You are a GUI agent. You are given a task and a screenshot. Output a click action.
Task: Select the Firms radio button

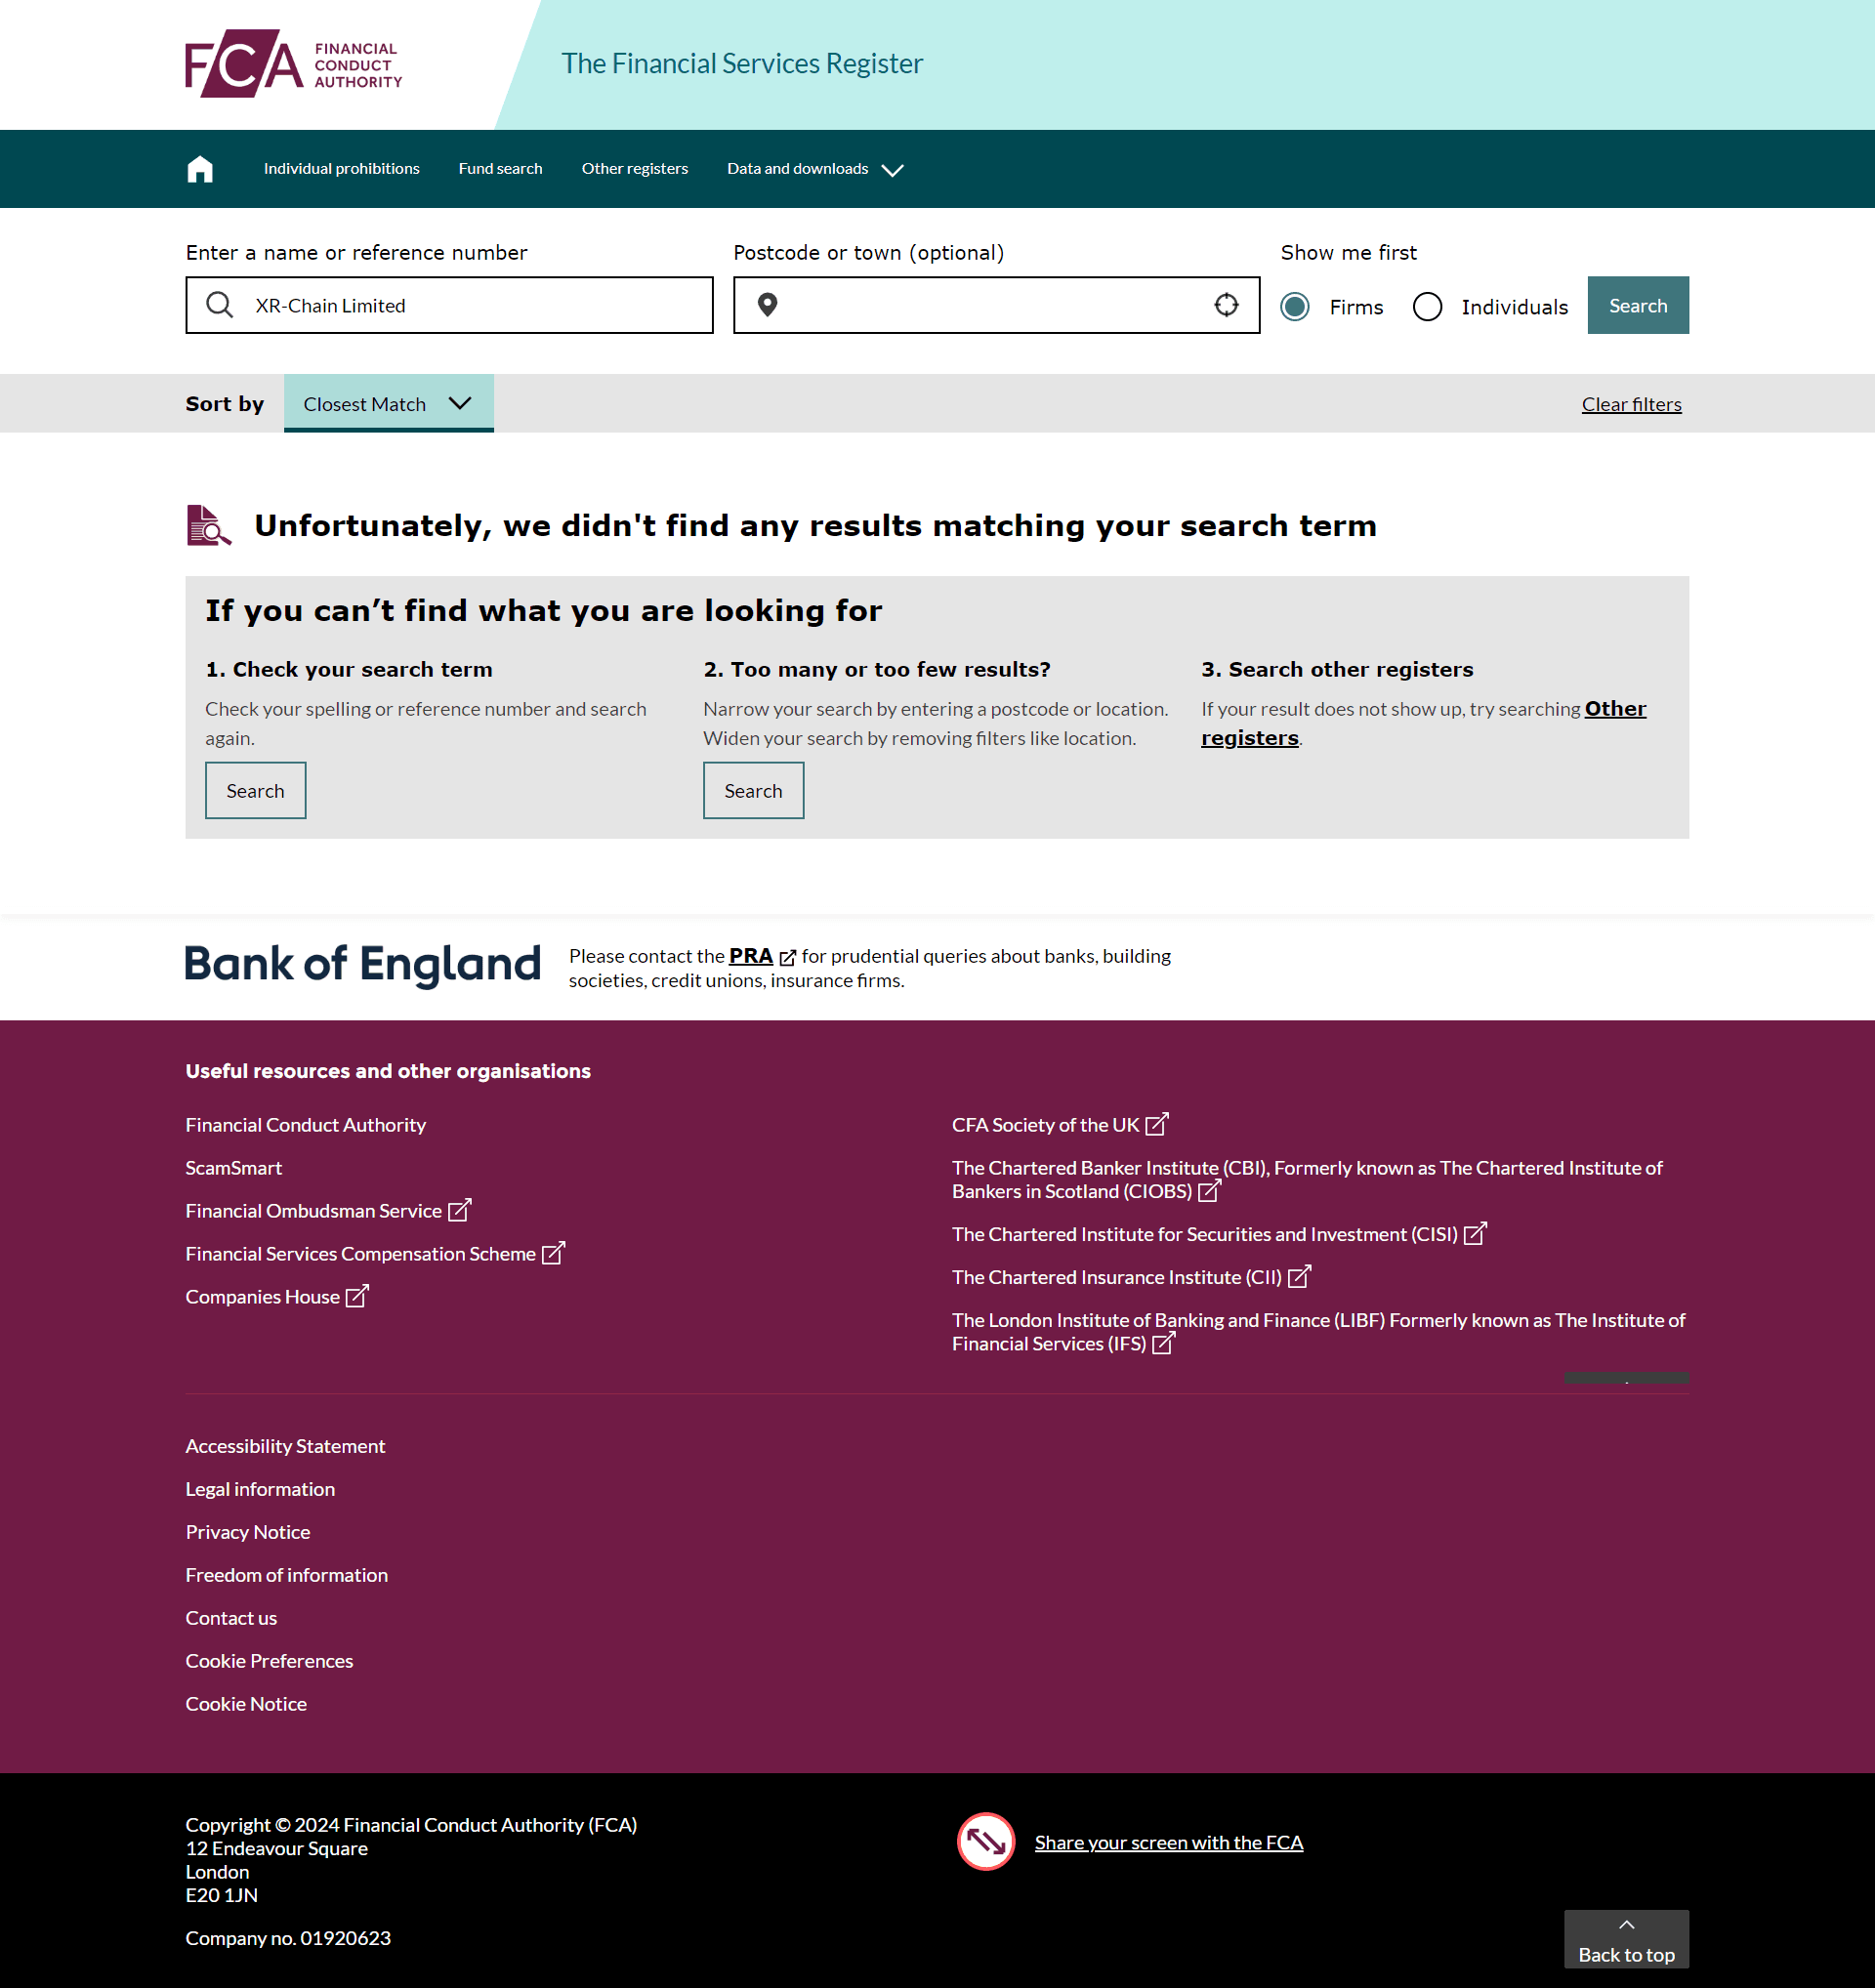(1299, 307)
